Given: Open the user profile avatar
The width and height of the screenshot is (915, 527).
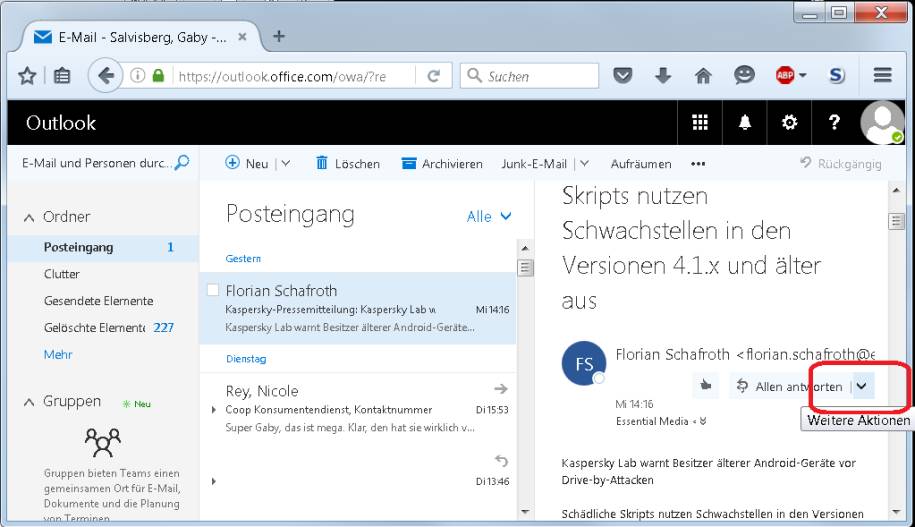Looking at the screenshot, I should coord(882,123).
